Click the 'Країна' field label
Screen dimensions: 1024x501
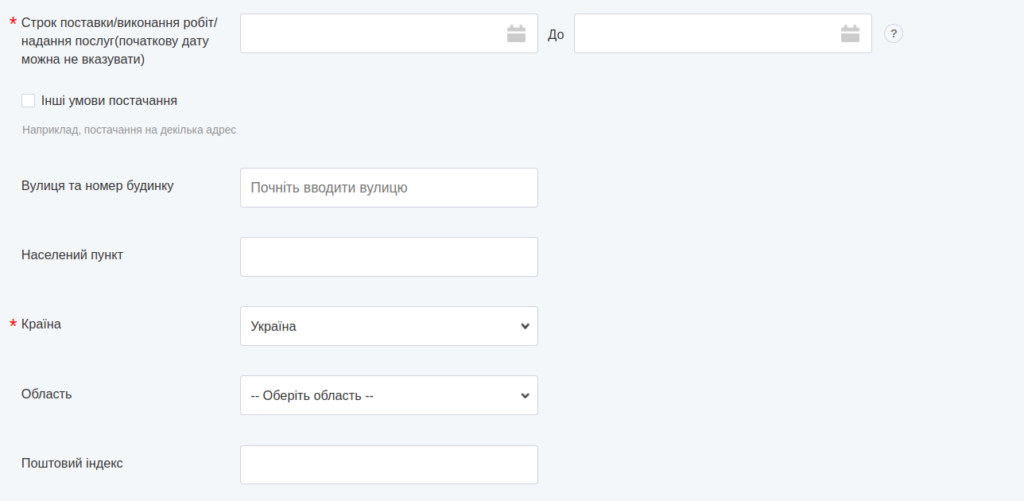point(41,324)
